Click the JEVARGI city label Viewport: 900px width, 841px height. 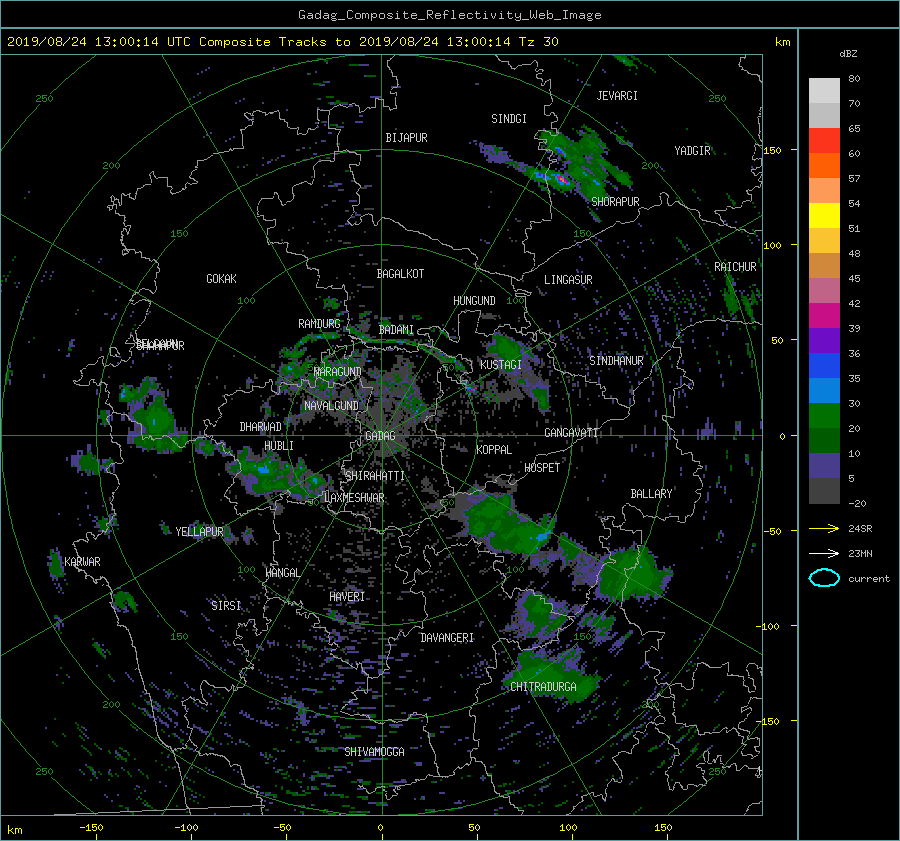pyautogui.click(x=617, y=96)
